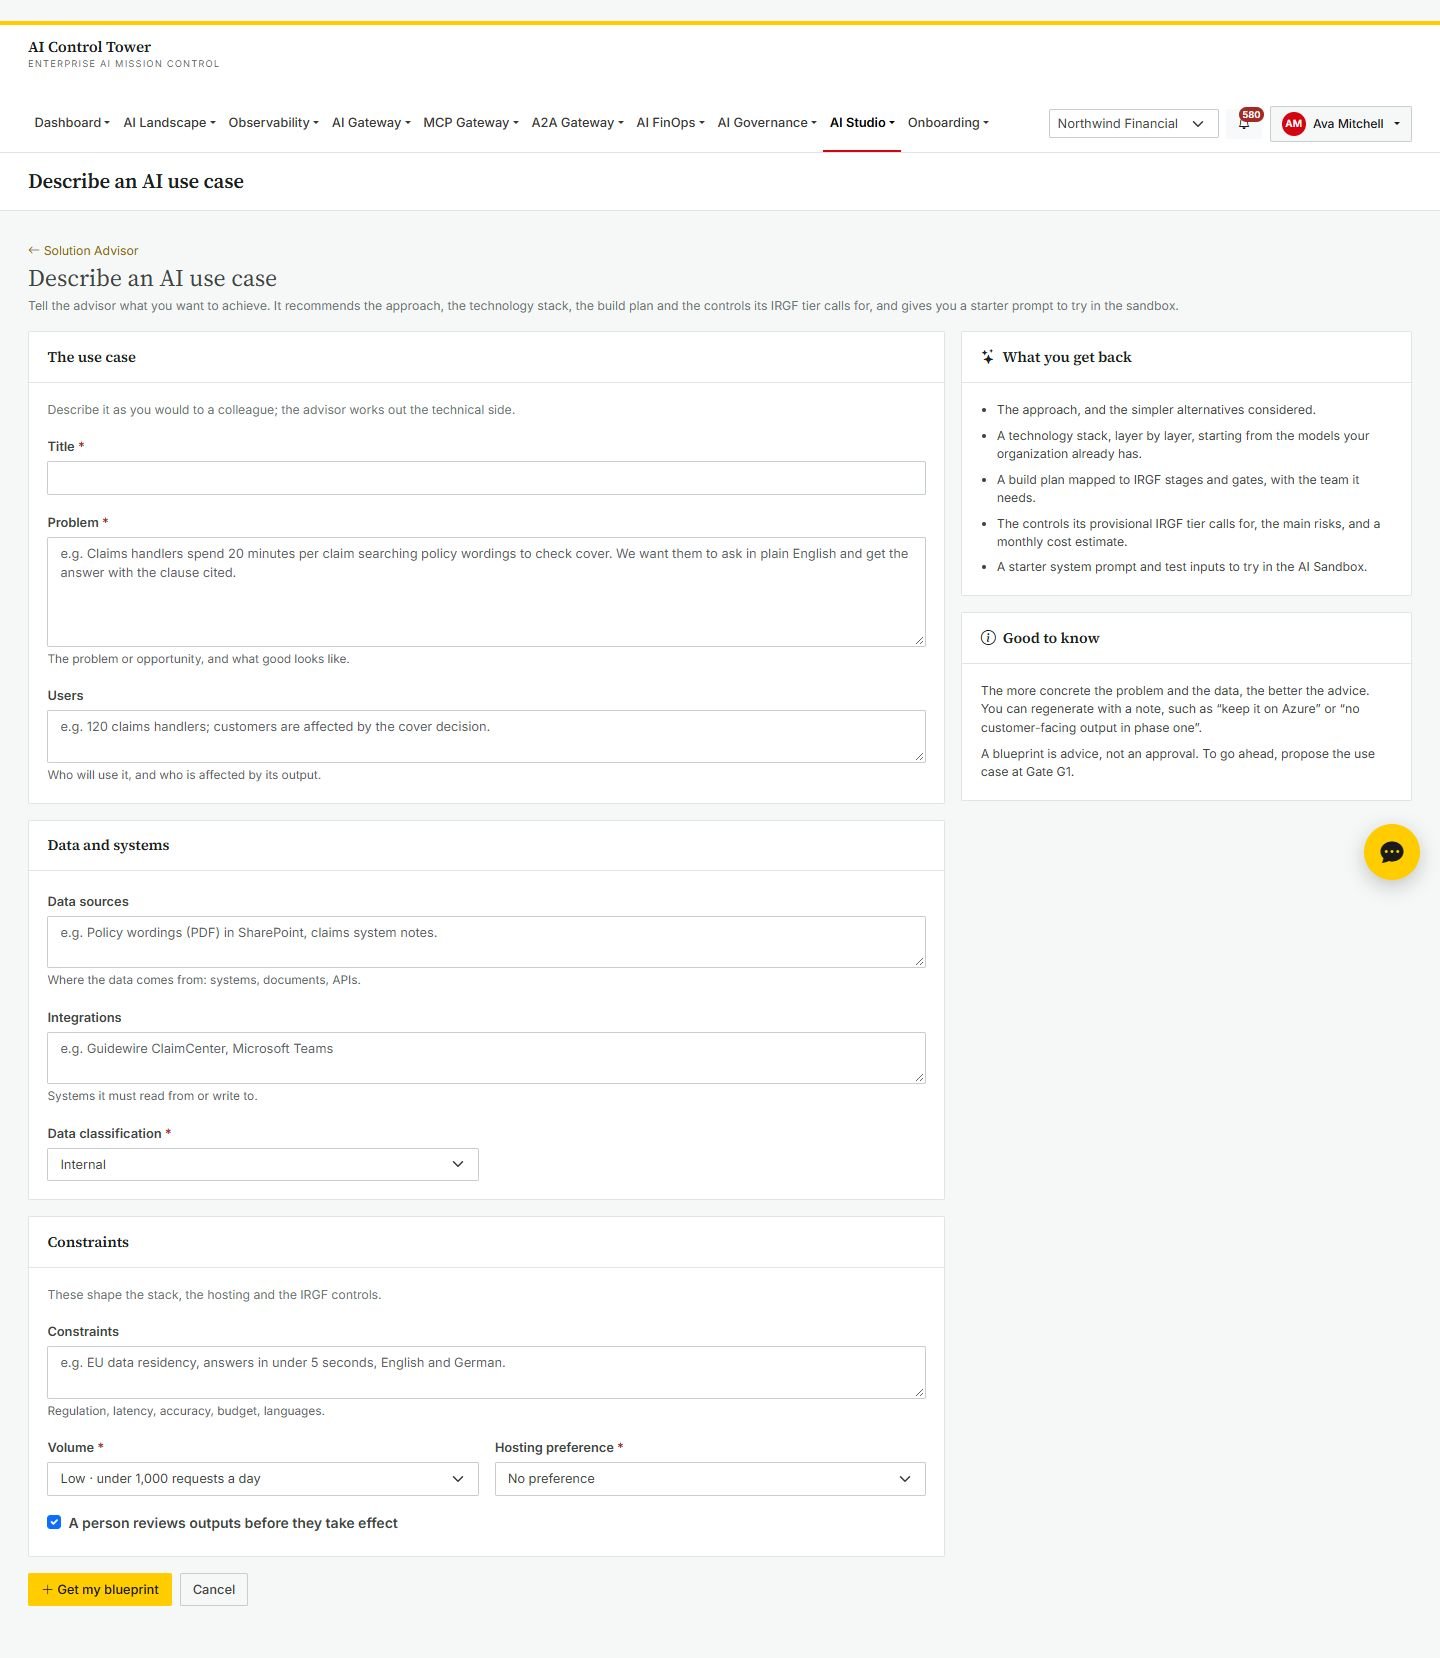Click the Cancel button
This screenshot has height=1658, width=1440.
[x=214, y=1589]
